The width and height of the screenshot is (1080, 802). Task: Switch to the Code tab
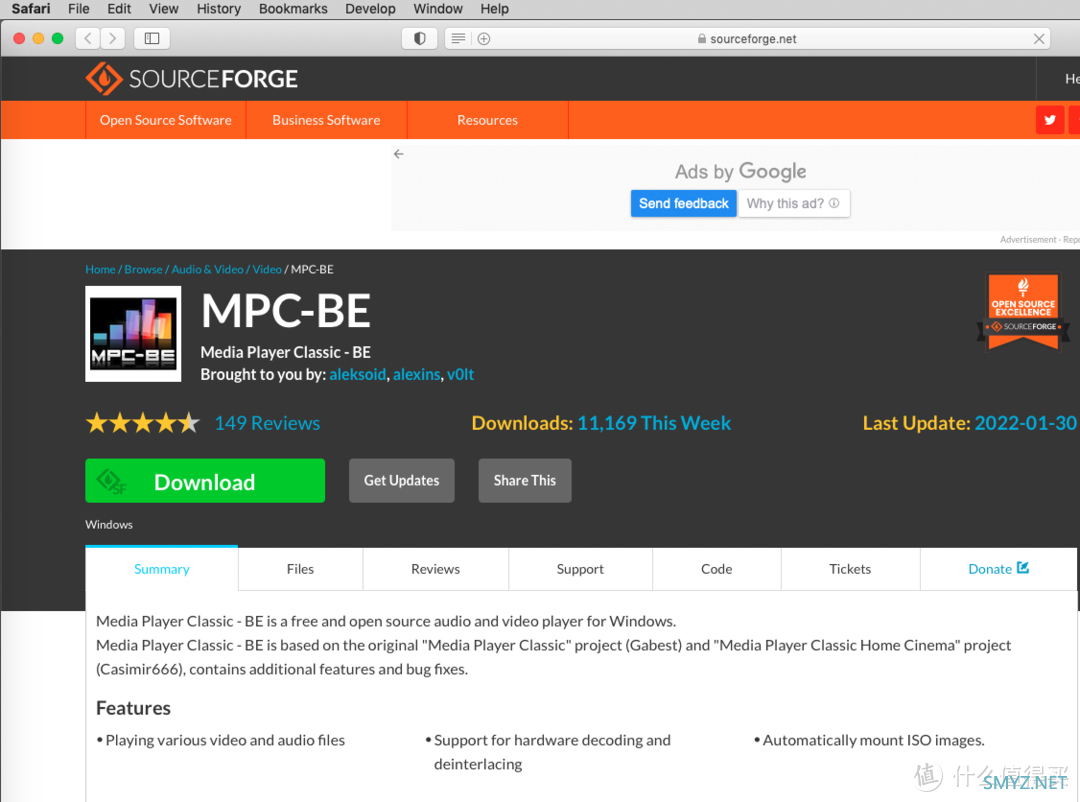(716, 569)
